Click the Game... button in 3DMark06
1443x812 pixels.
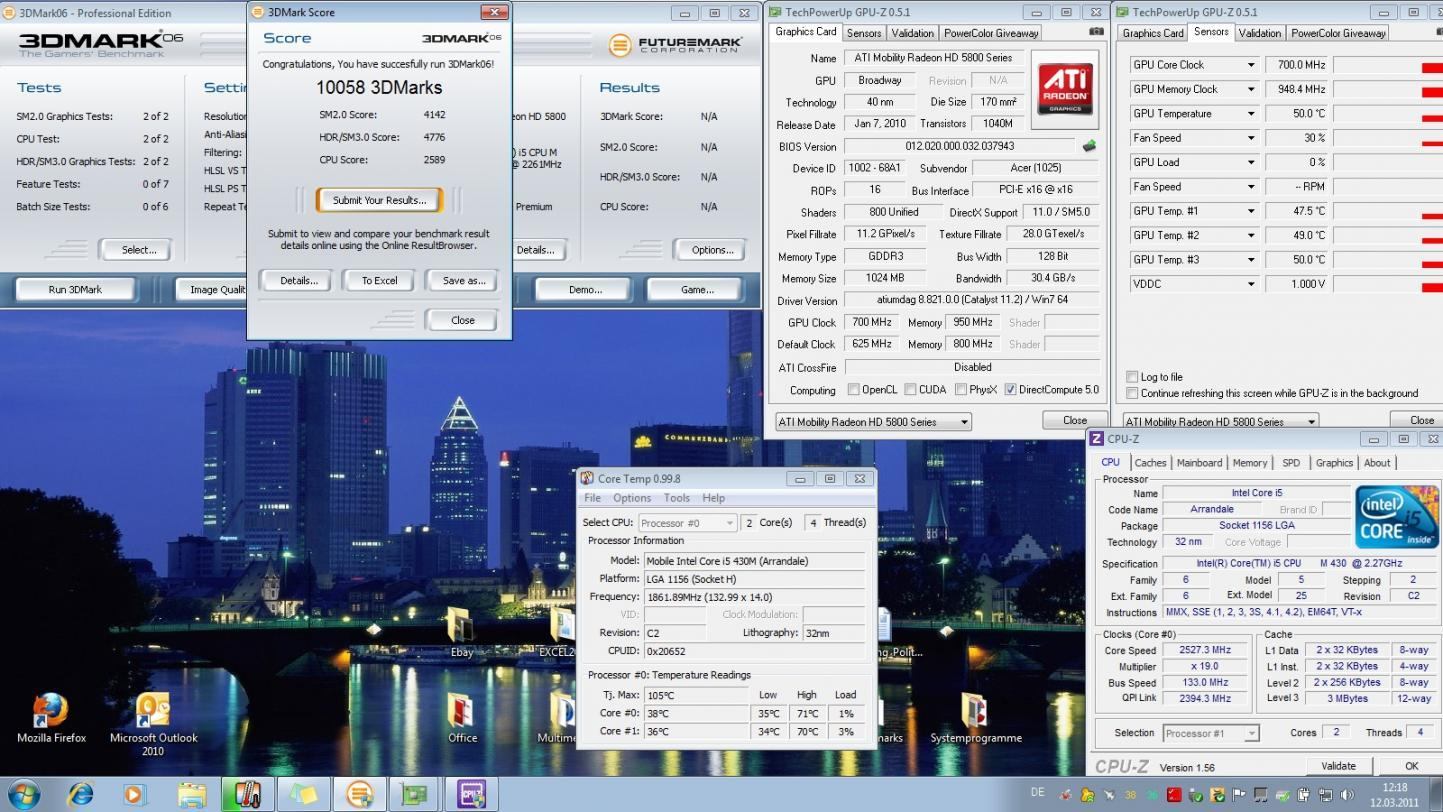(x=697, y=290)
